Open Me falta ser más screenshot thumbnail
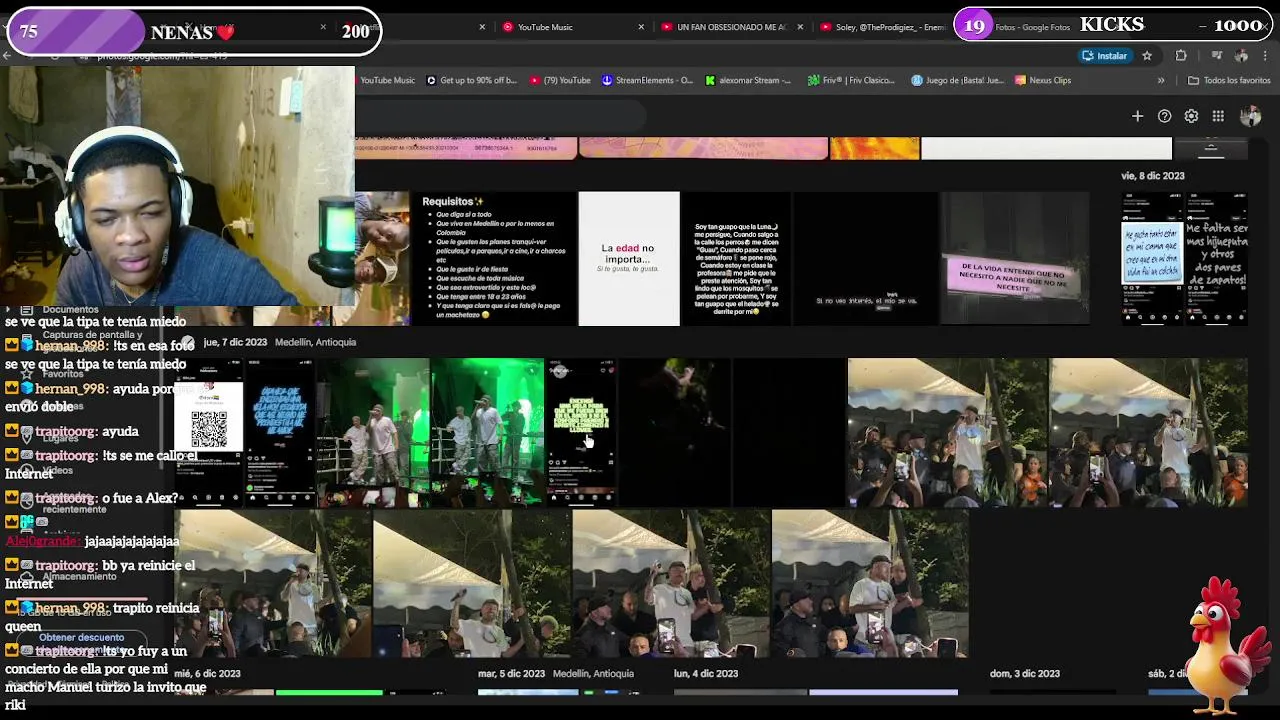Screen dimensions: 1280x720 [x=1216, y=259]
